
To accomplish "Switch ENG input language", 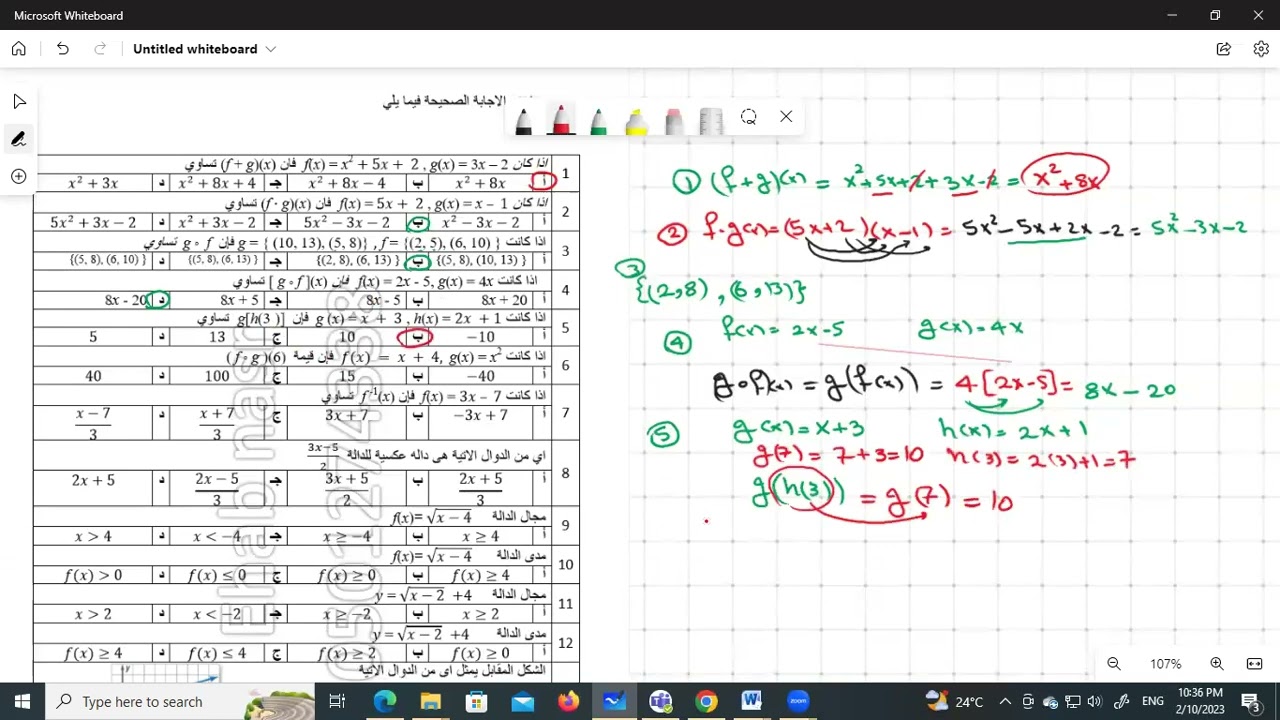I will pos(1152,701).
